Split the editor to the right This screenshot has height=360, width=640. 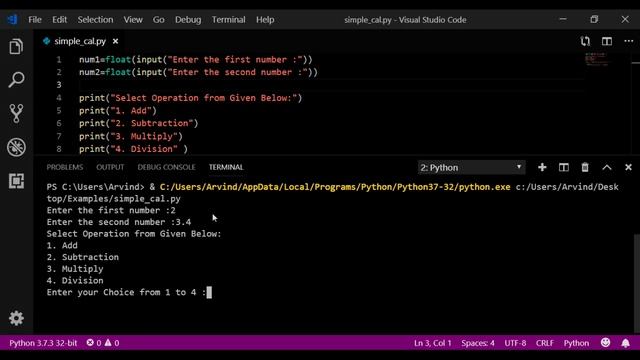point(607,41)
